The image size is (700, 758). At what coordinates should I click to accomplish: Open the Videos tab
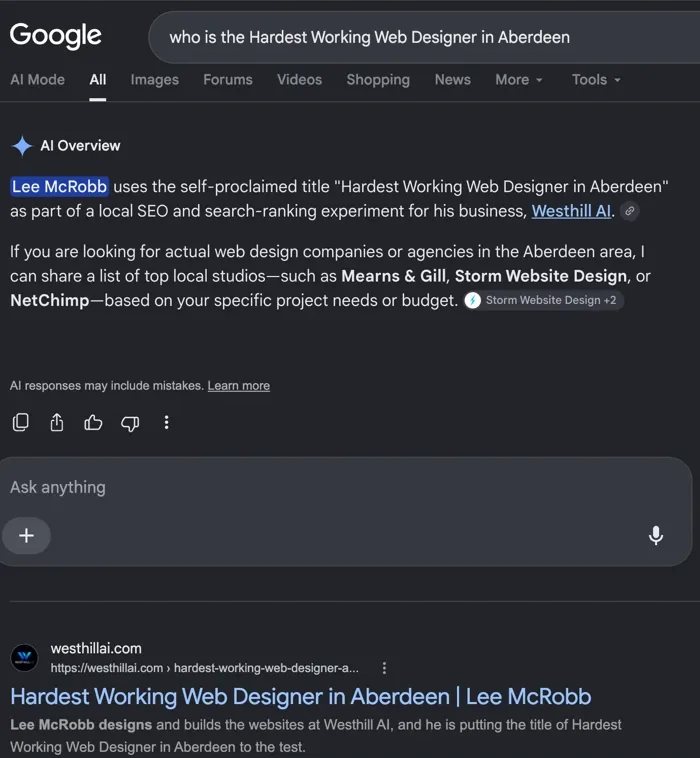pyautogui.click(x=299, y=80)
